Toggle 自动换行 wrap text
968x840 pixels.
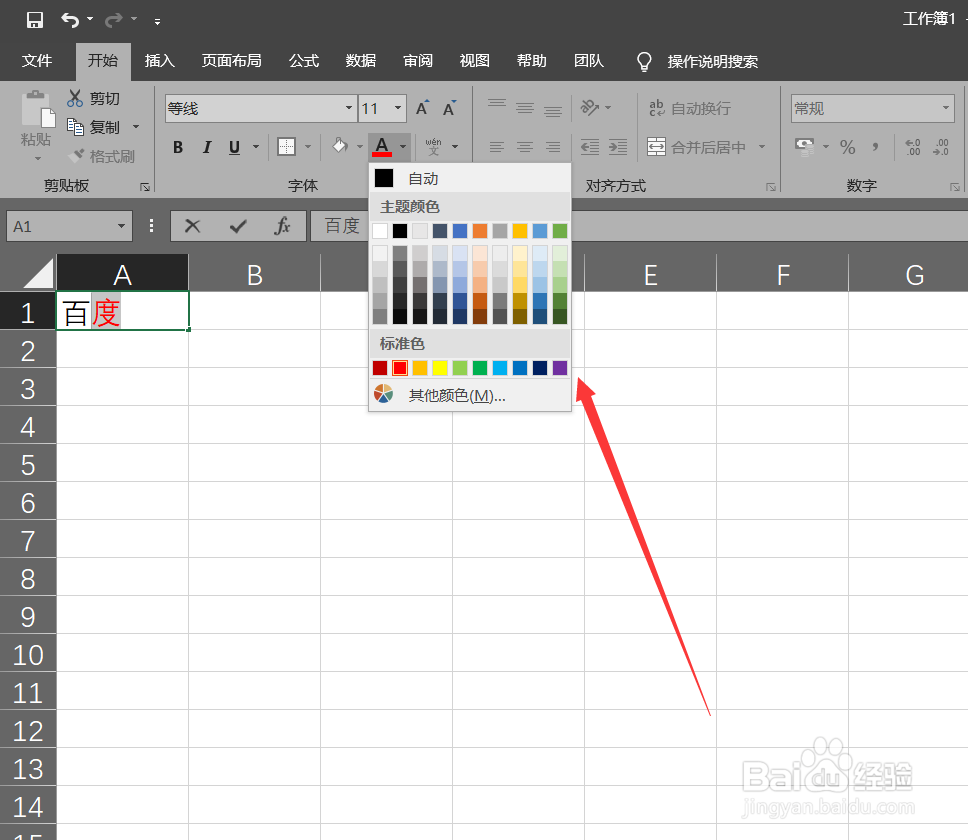point(690,109)
